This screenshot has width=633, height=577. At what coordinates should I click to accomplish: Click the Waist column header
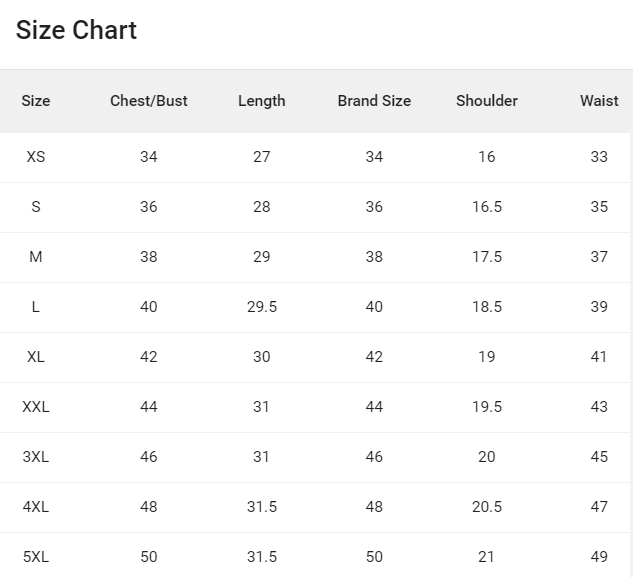point(599,101)
